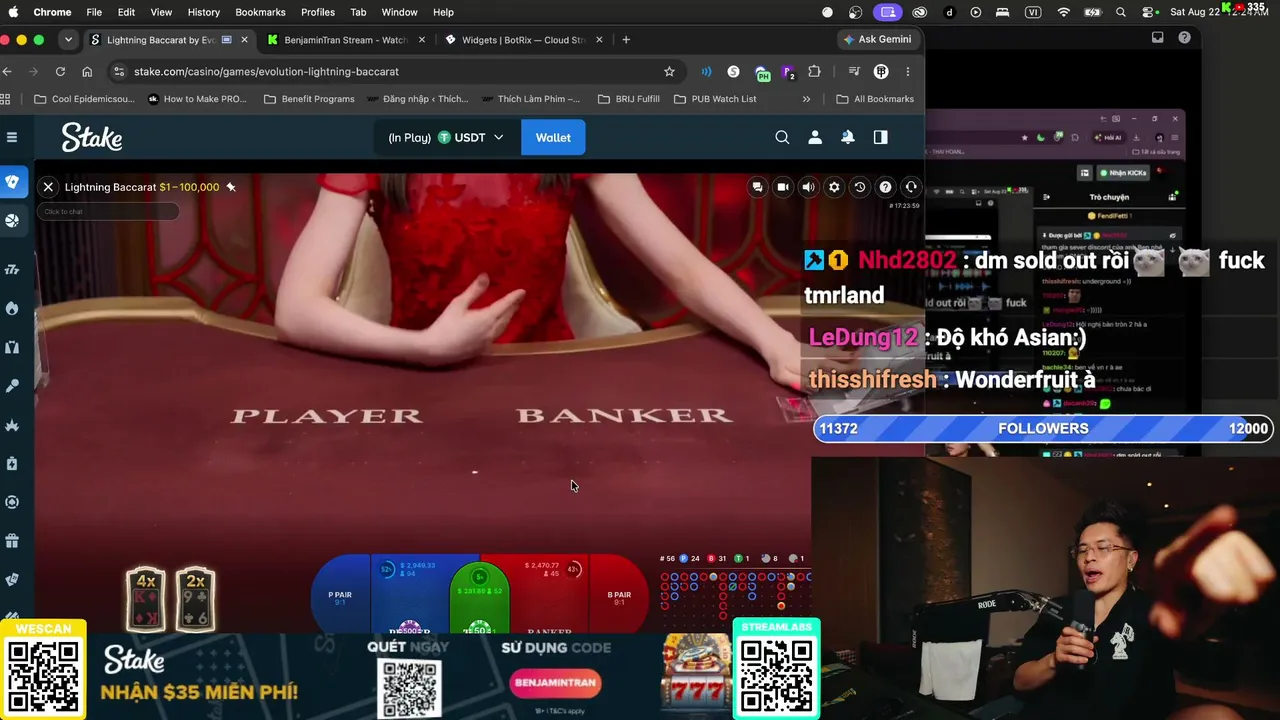The height and width of the screenshot is (720, 1280).
Task: Open a new browser tab
Action: [626, 40]
